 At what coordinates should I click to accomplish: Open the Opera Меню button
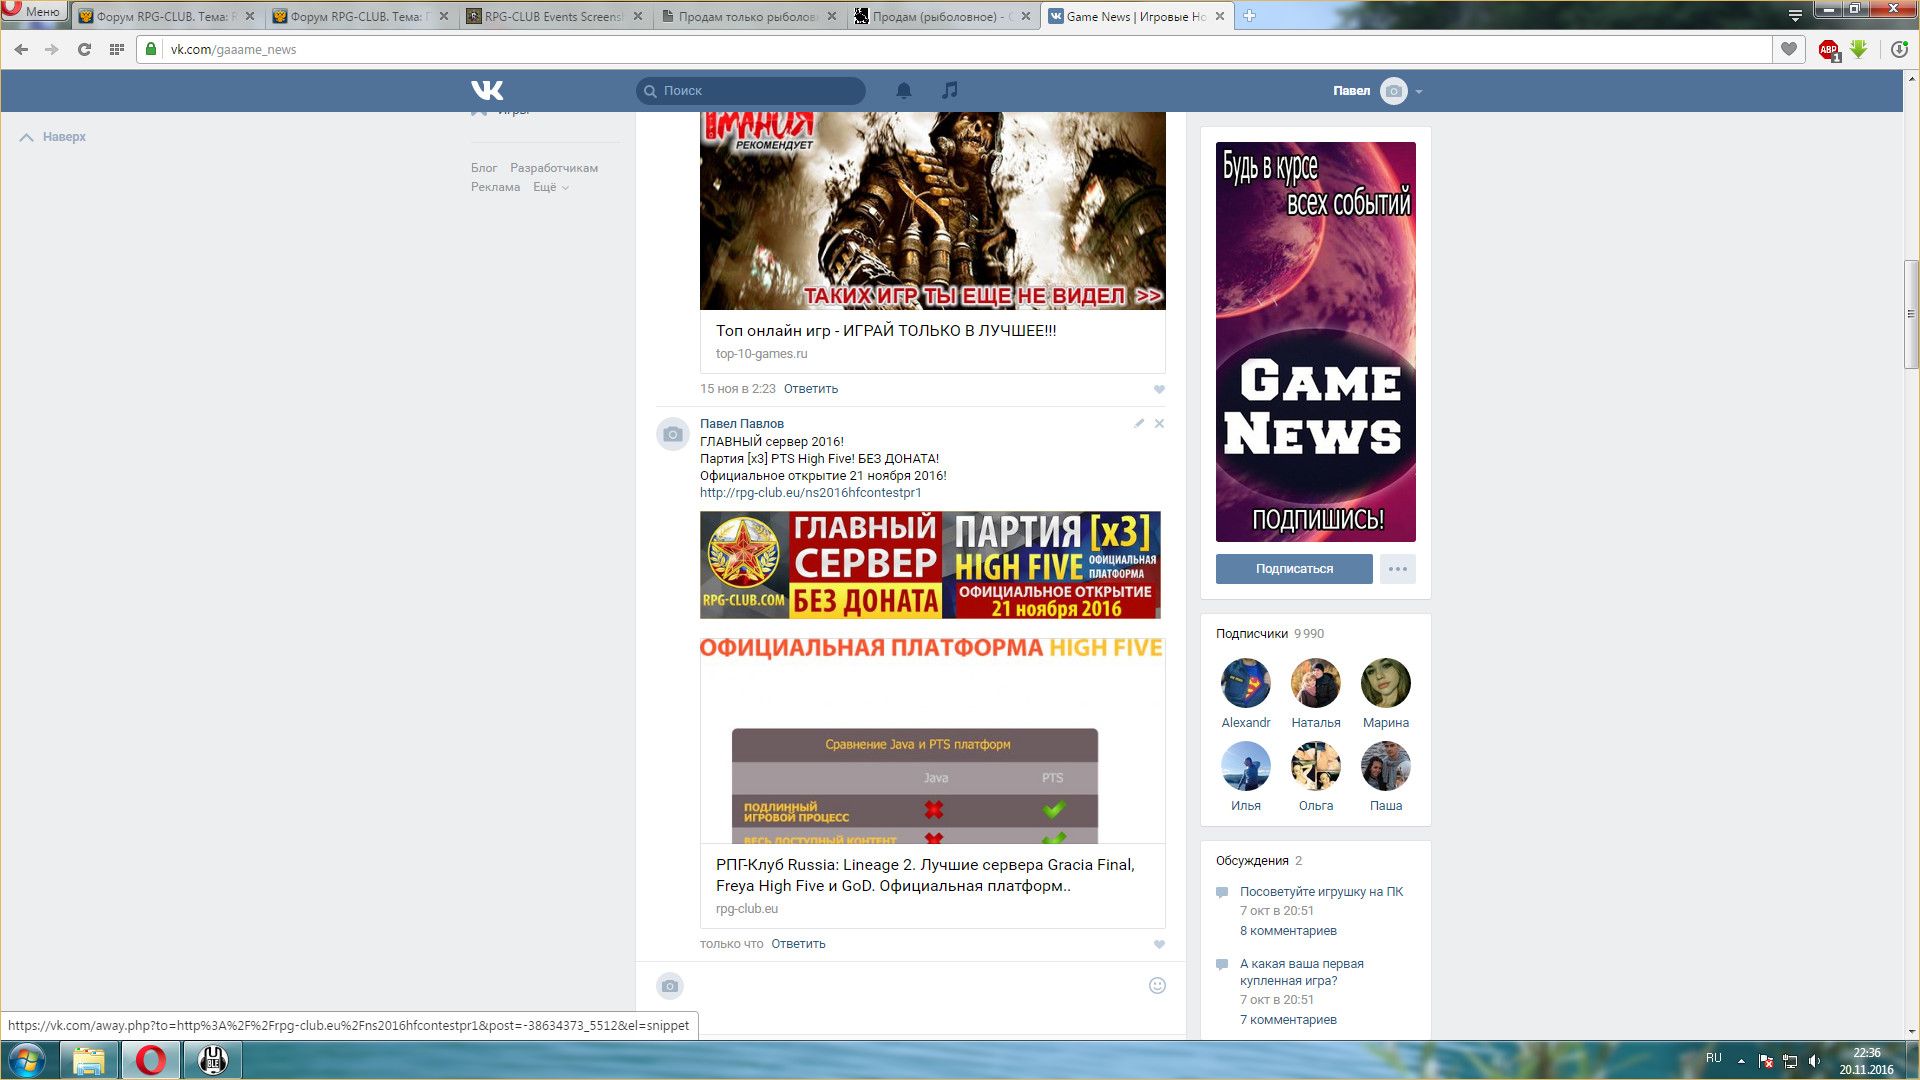click(x=34, y=11)
